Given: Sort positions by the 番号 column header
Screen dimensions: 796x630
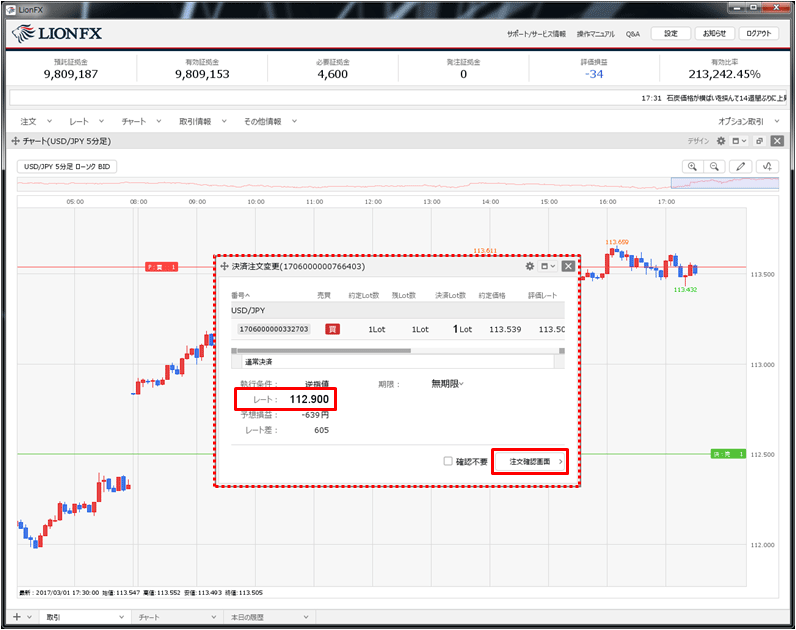Looking at the screenshot, I should click(241, 295).
